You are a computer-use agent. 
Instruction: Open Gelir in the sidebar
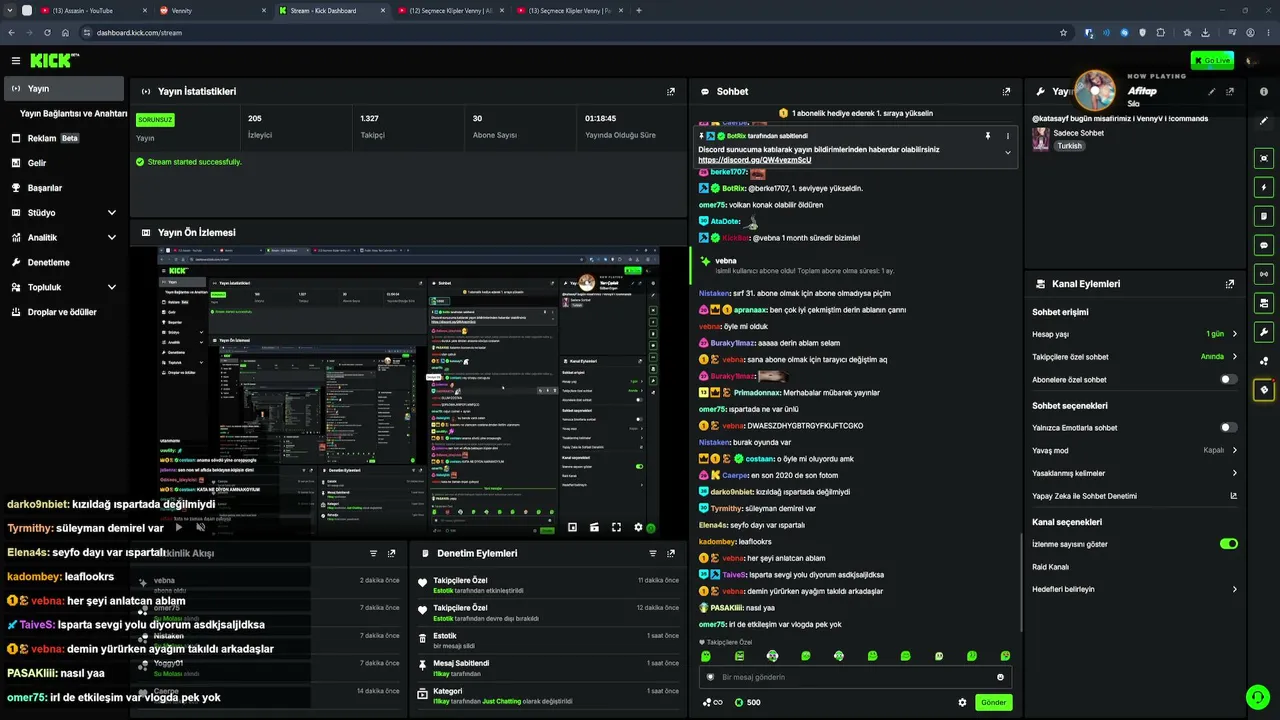(62, 163)
